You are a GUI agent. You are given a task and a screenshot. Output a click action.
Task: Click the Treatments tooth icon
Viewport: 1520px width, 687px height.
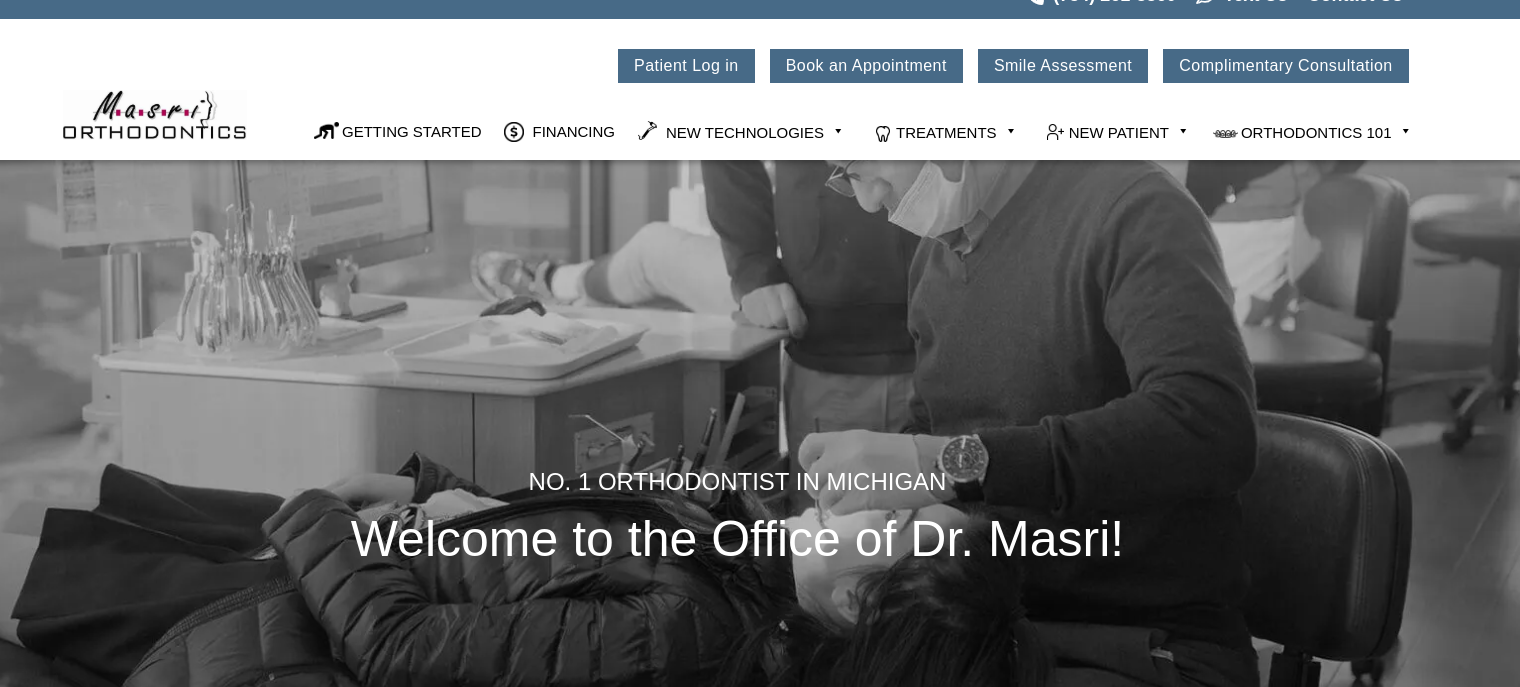[883, 133]
